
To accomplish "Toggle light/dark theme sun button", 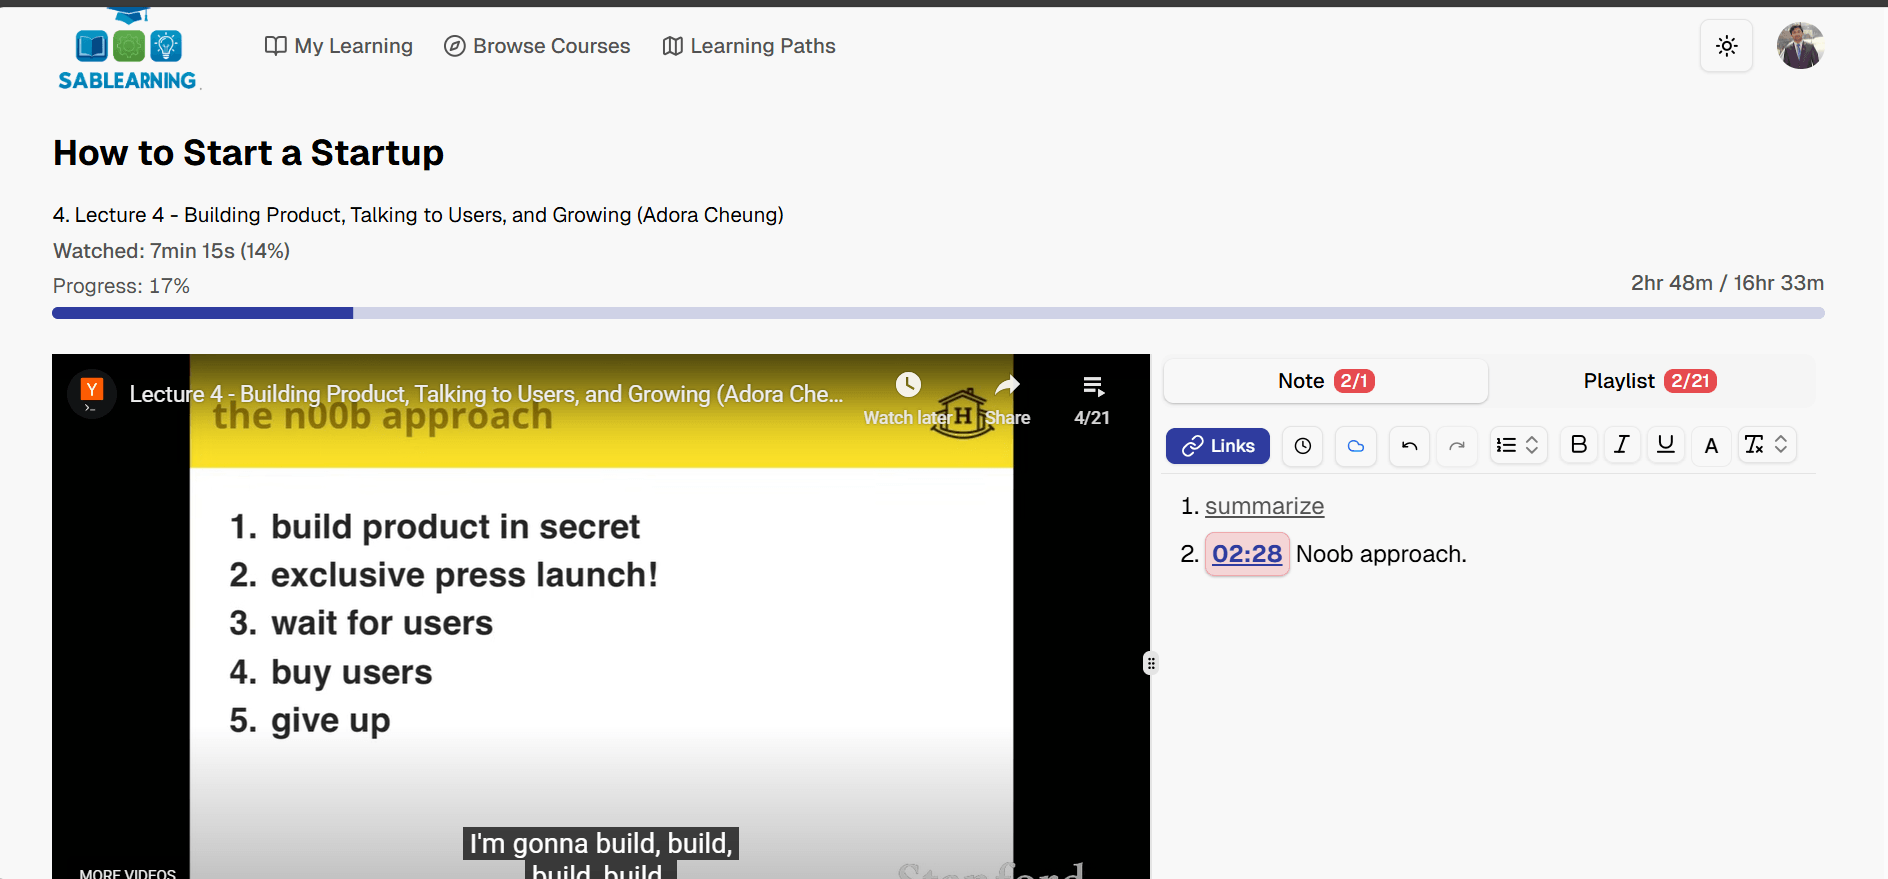I will coord(1726,46).
